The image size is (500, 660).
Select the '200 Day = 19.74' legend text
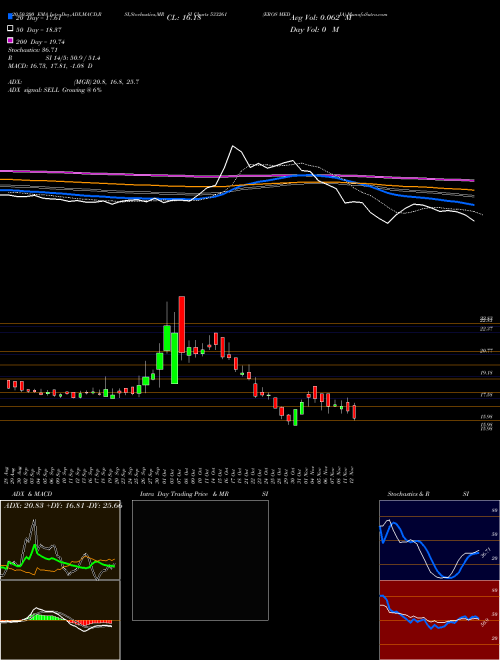40,42
